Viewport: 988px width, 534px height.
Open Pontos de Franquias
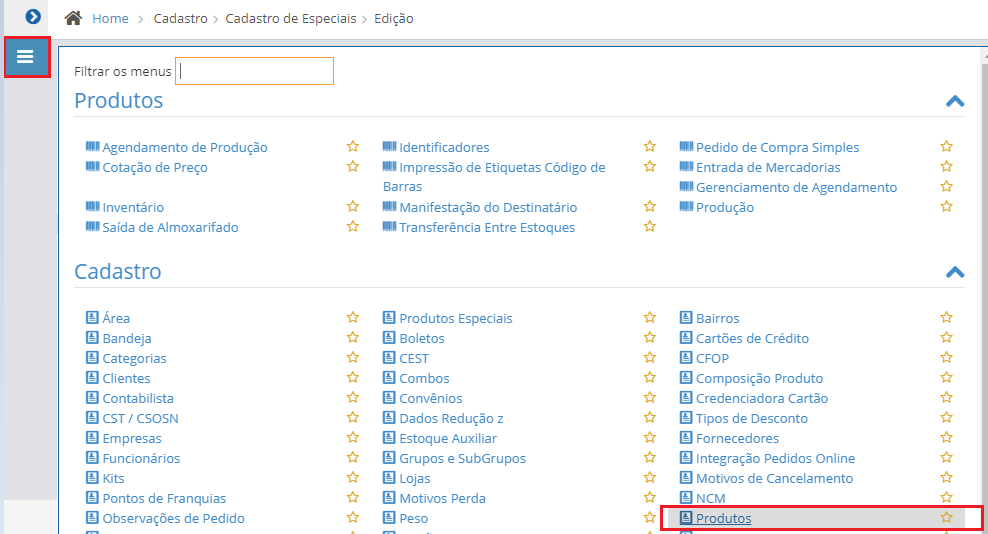point(164,499)
